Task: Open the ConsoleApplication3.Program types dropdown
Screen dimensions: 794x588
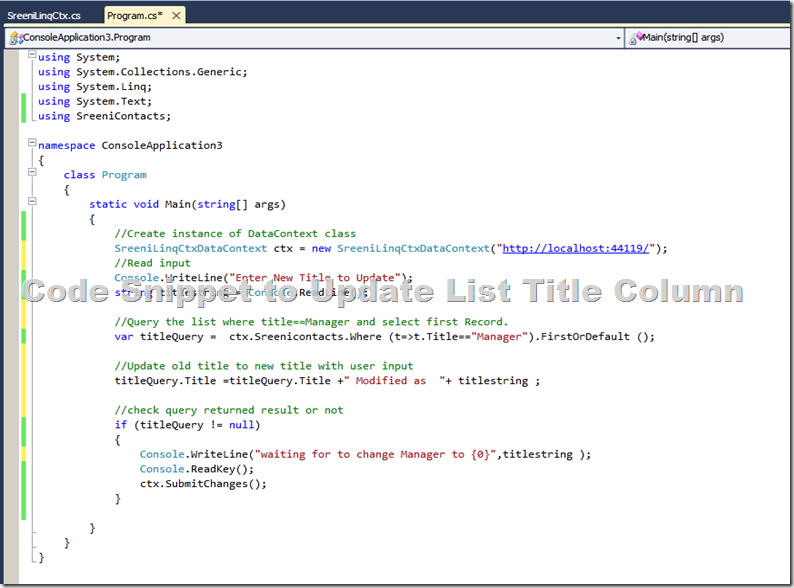Action: coord(618,38)
